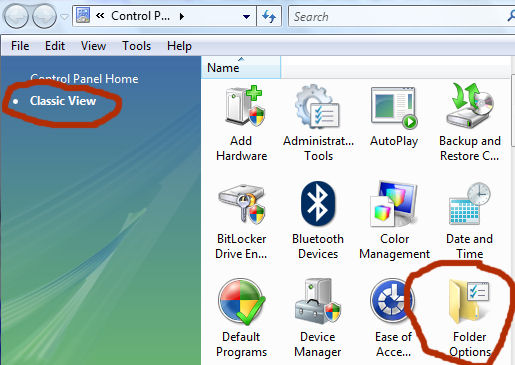This screenshot has height=365, width=515.
Task: Open Date and Time settings
Action: click(470, 221)
